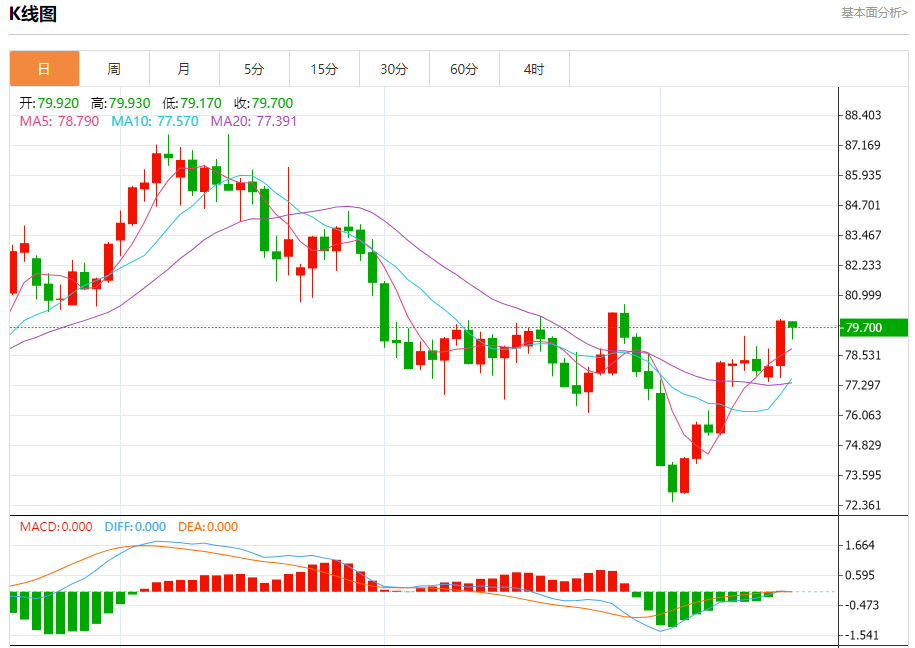Screen dimensions: 915x648
Task: Click the 80.999 price axis label
Action: [x=863, y=295]
